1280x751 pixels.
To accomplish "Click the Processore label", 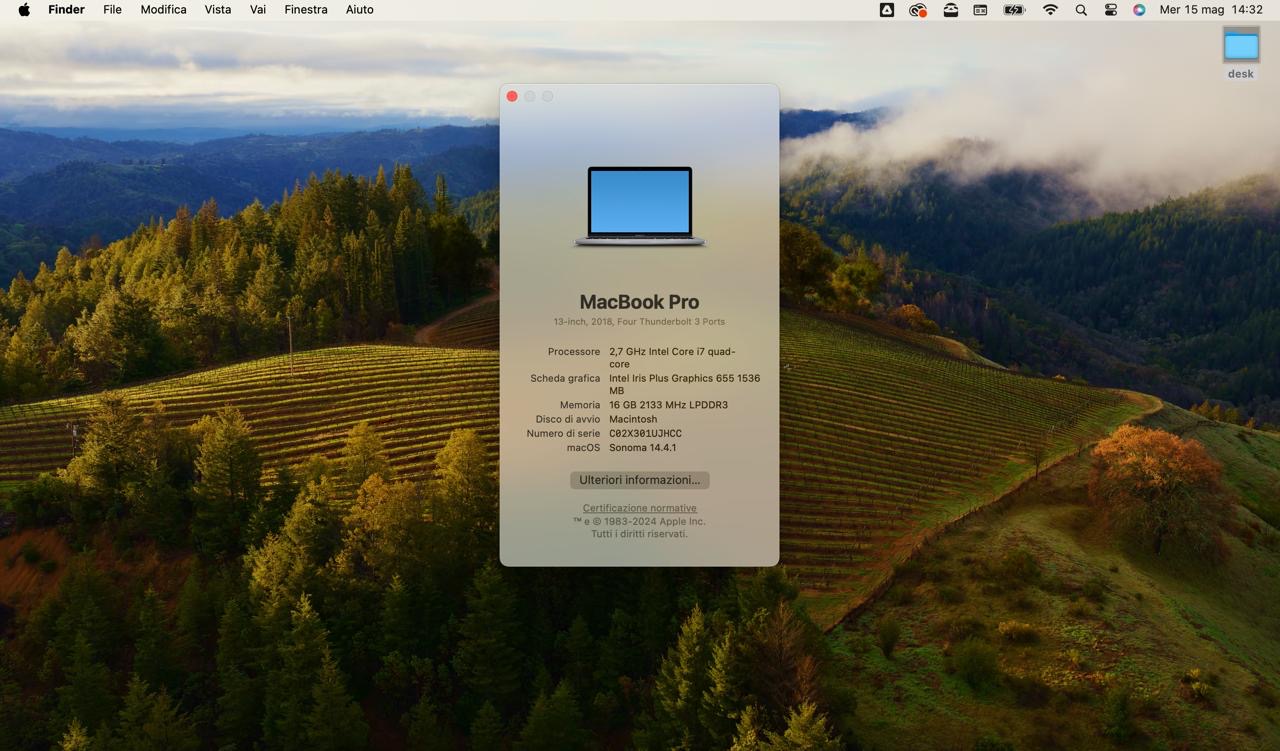I will pyautogui.click(x=574, y=352).
